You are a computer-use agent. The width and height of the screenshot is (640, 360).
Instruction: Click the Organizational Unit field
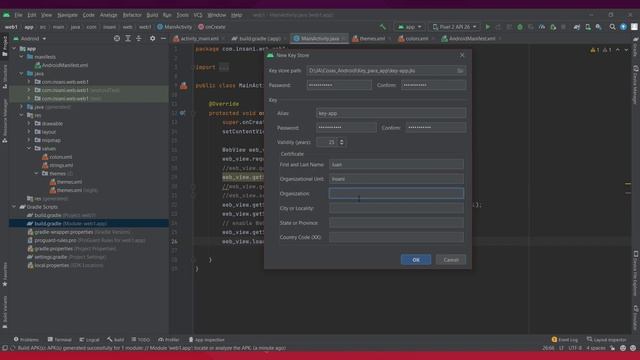(396, 179)
